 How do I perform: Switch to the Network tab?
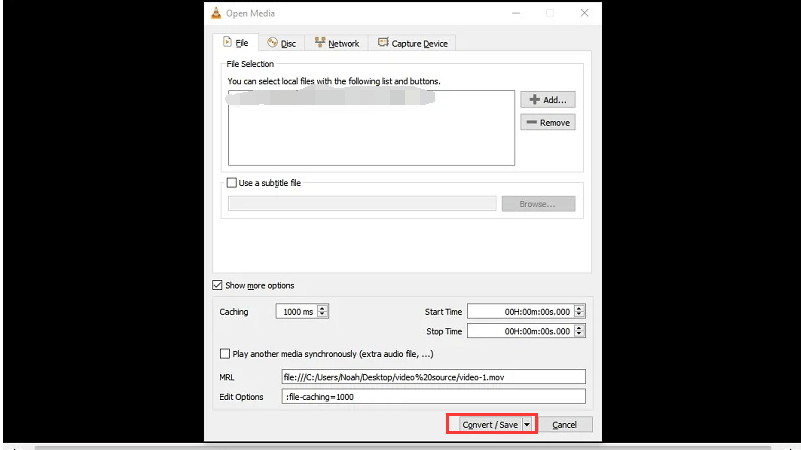[336, 43]
